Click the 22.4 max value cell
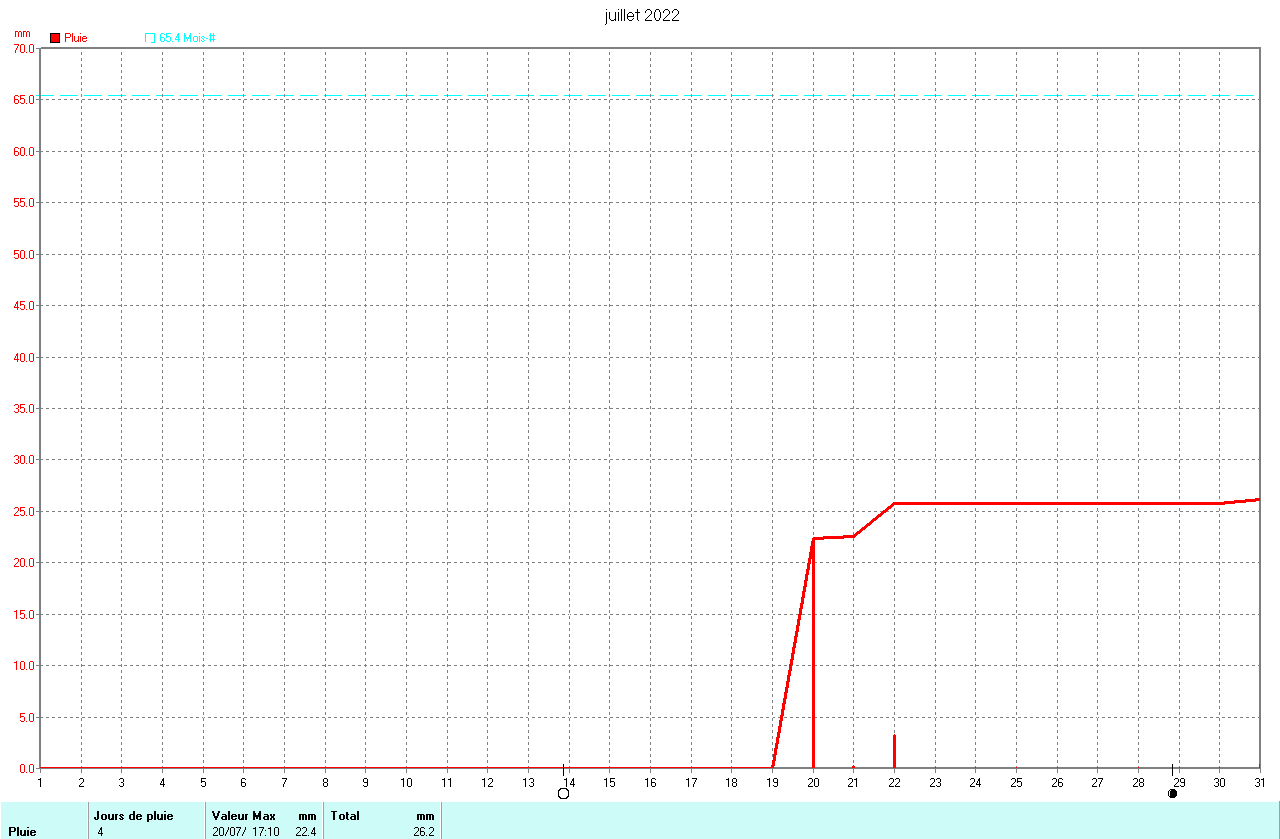1280x839 pixels. [305, 831]
